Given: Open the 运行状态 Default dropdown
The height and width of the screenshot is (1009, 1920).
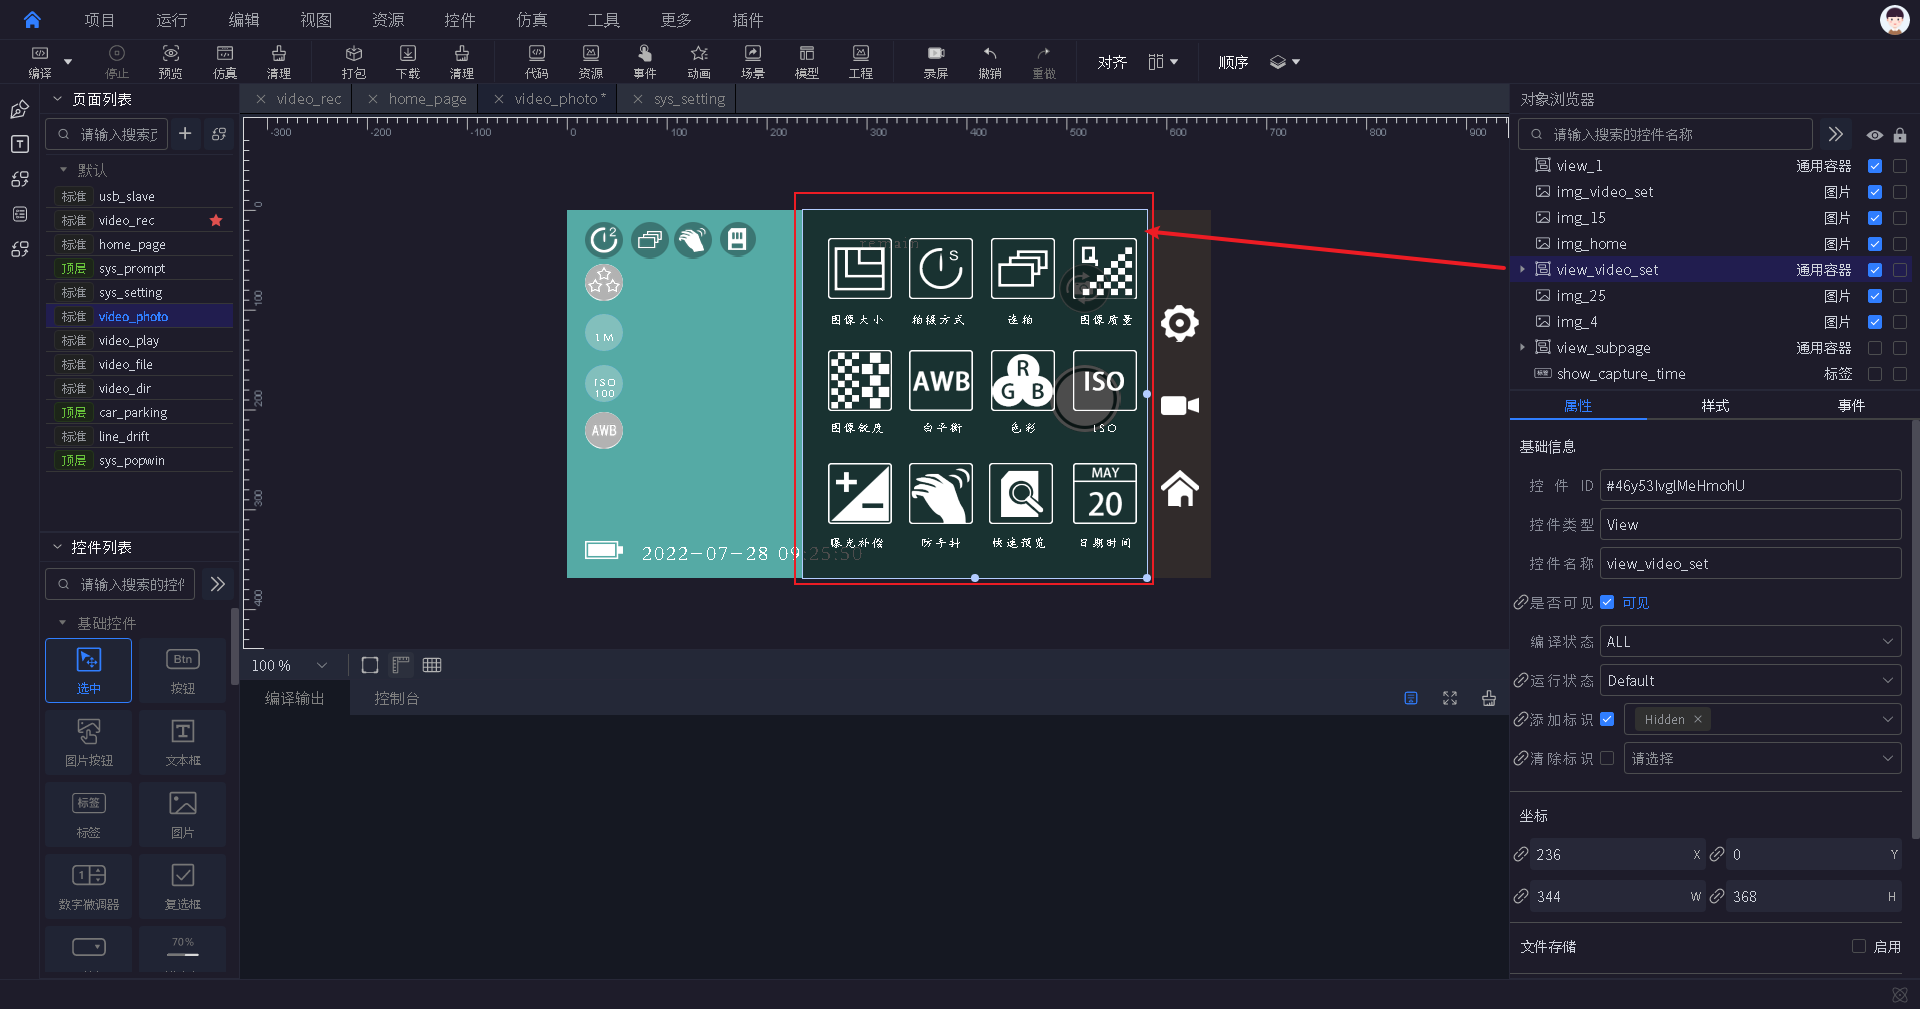Looking at the screenshot, I should (1750, 681).
